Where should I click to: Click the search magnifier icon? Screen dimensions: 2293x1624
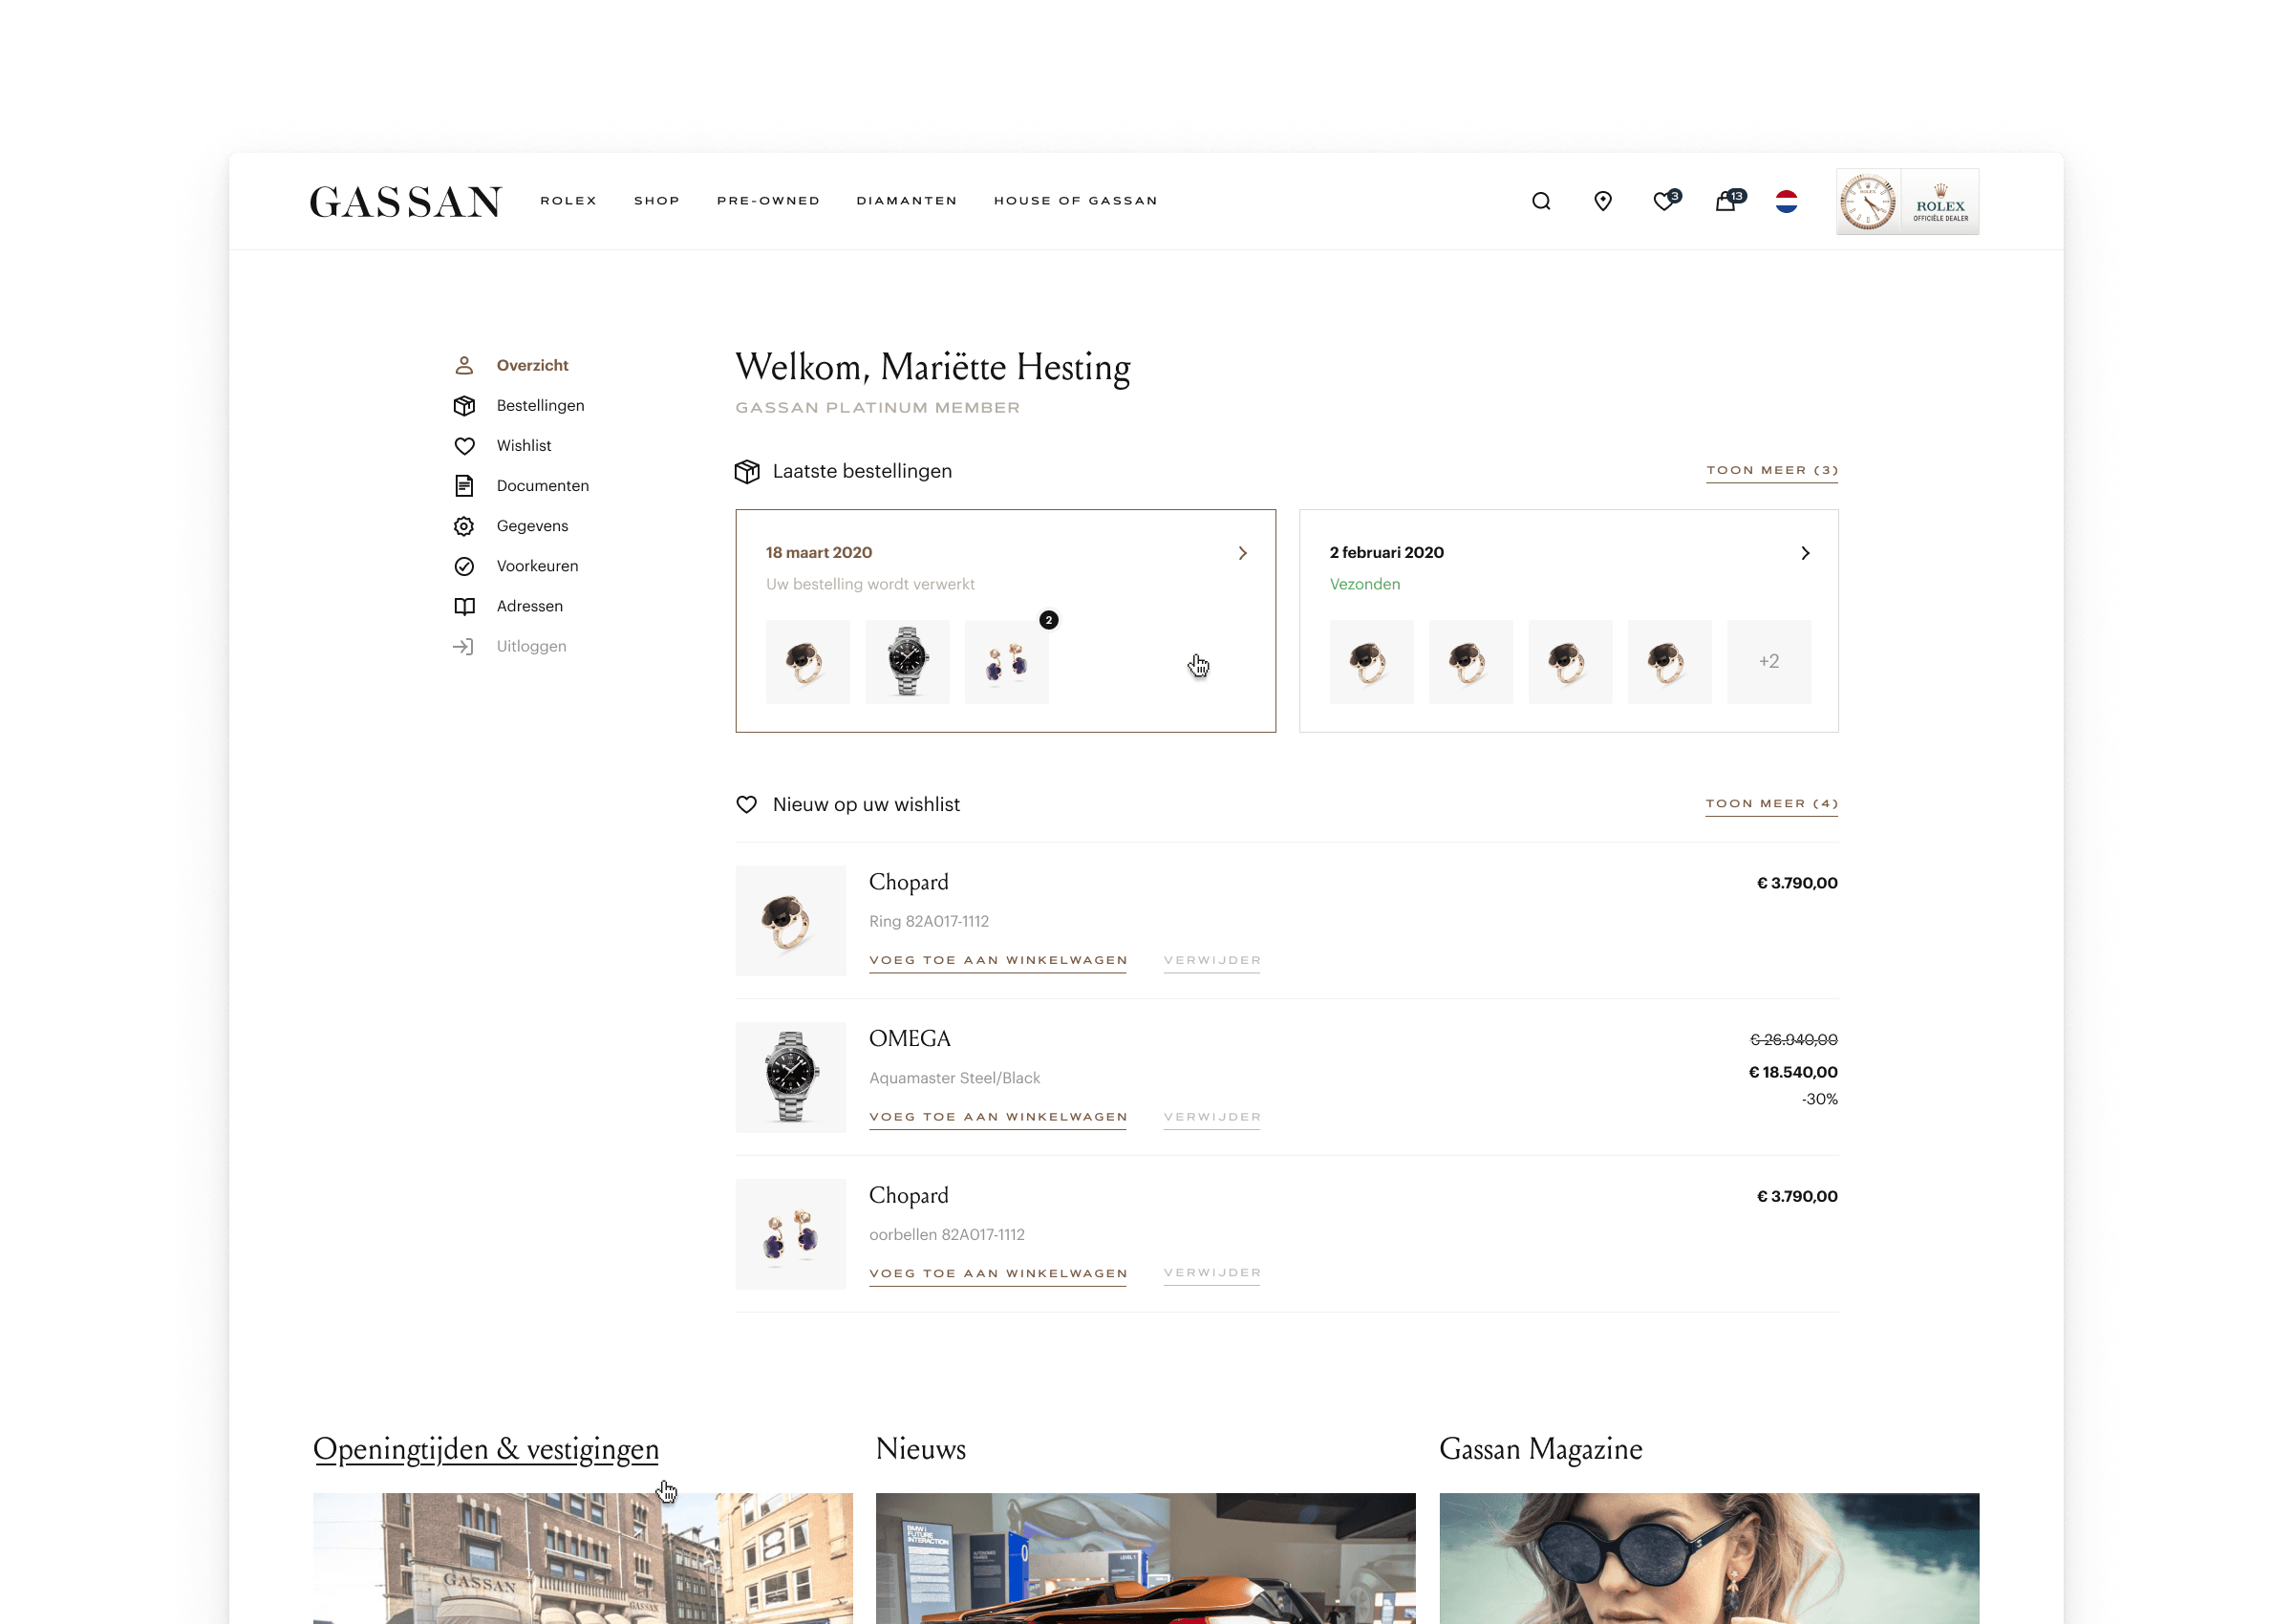(1541, 201)
